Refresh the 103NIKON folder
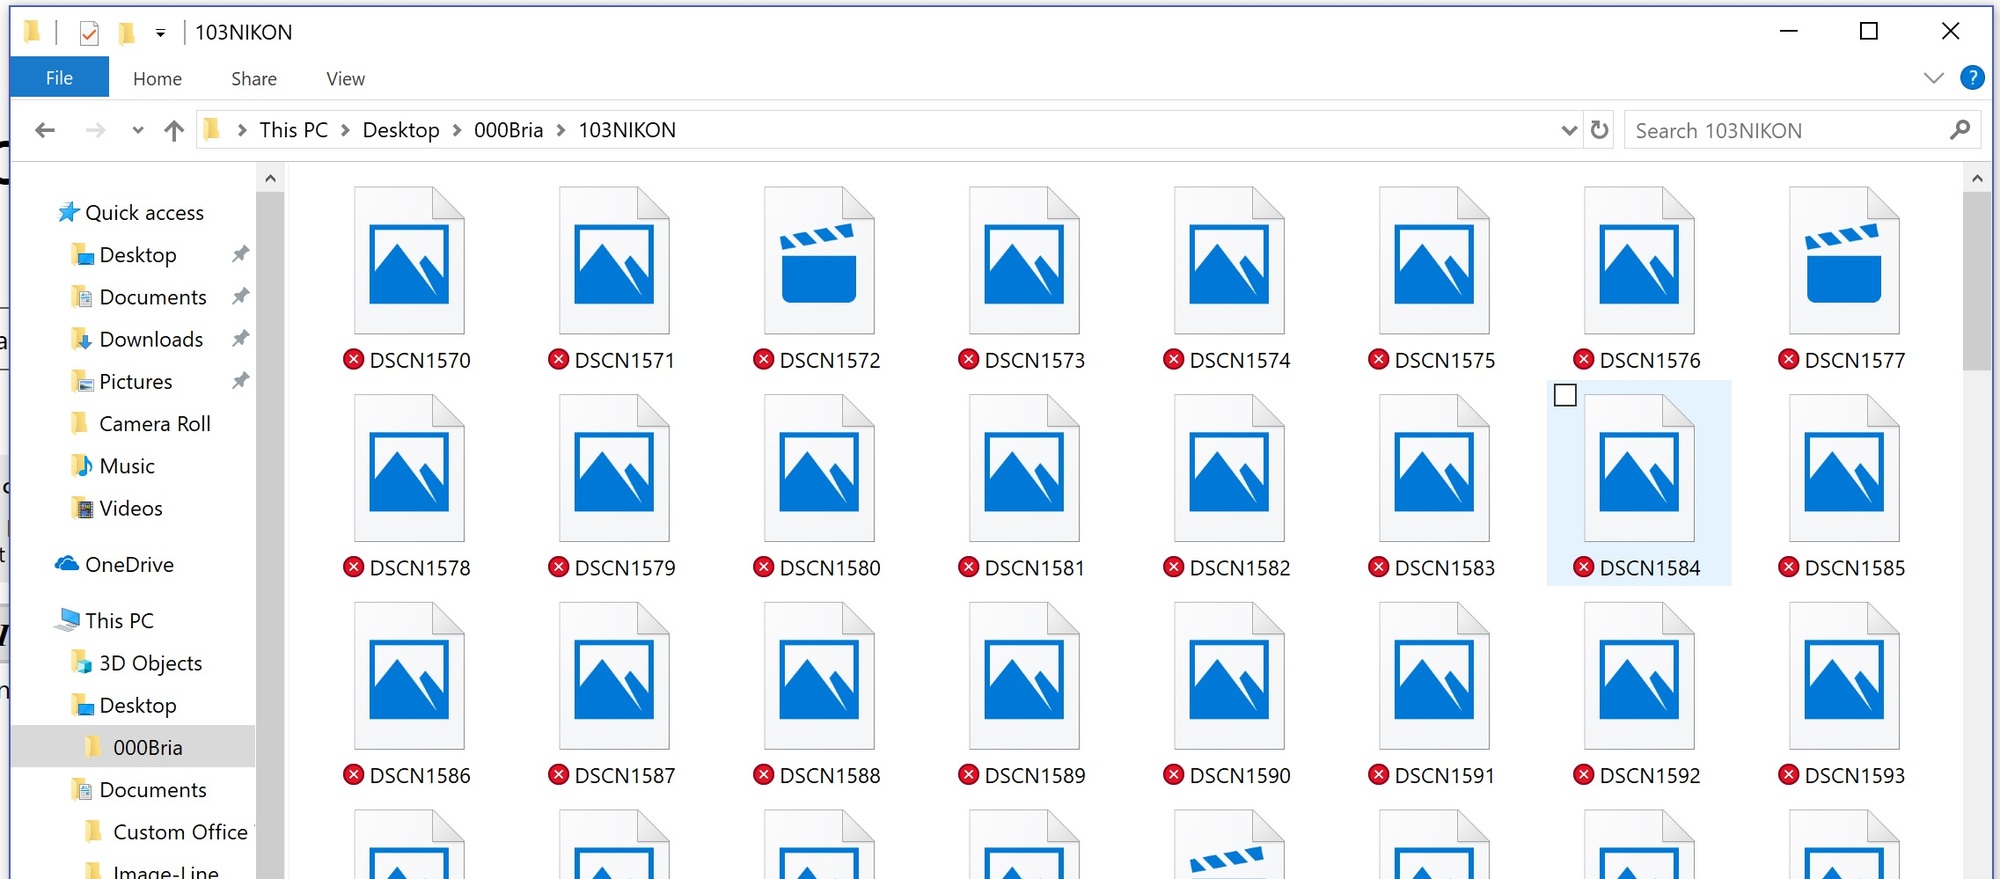The height and width of the screenshot is (879, 2000). click(x=1600, y=130)
